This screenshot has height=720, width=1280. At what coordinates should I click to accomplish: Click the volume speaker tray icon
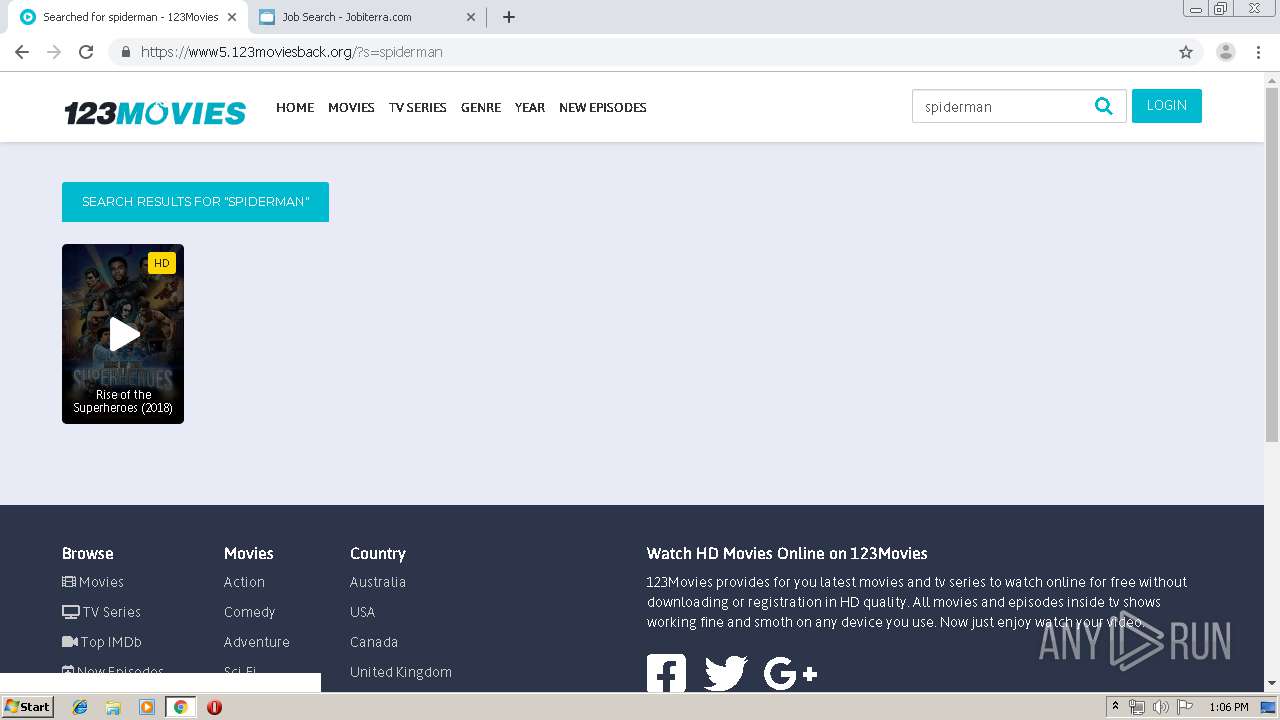pos(1160,707)
